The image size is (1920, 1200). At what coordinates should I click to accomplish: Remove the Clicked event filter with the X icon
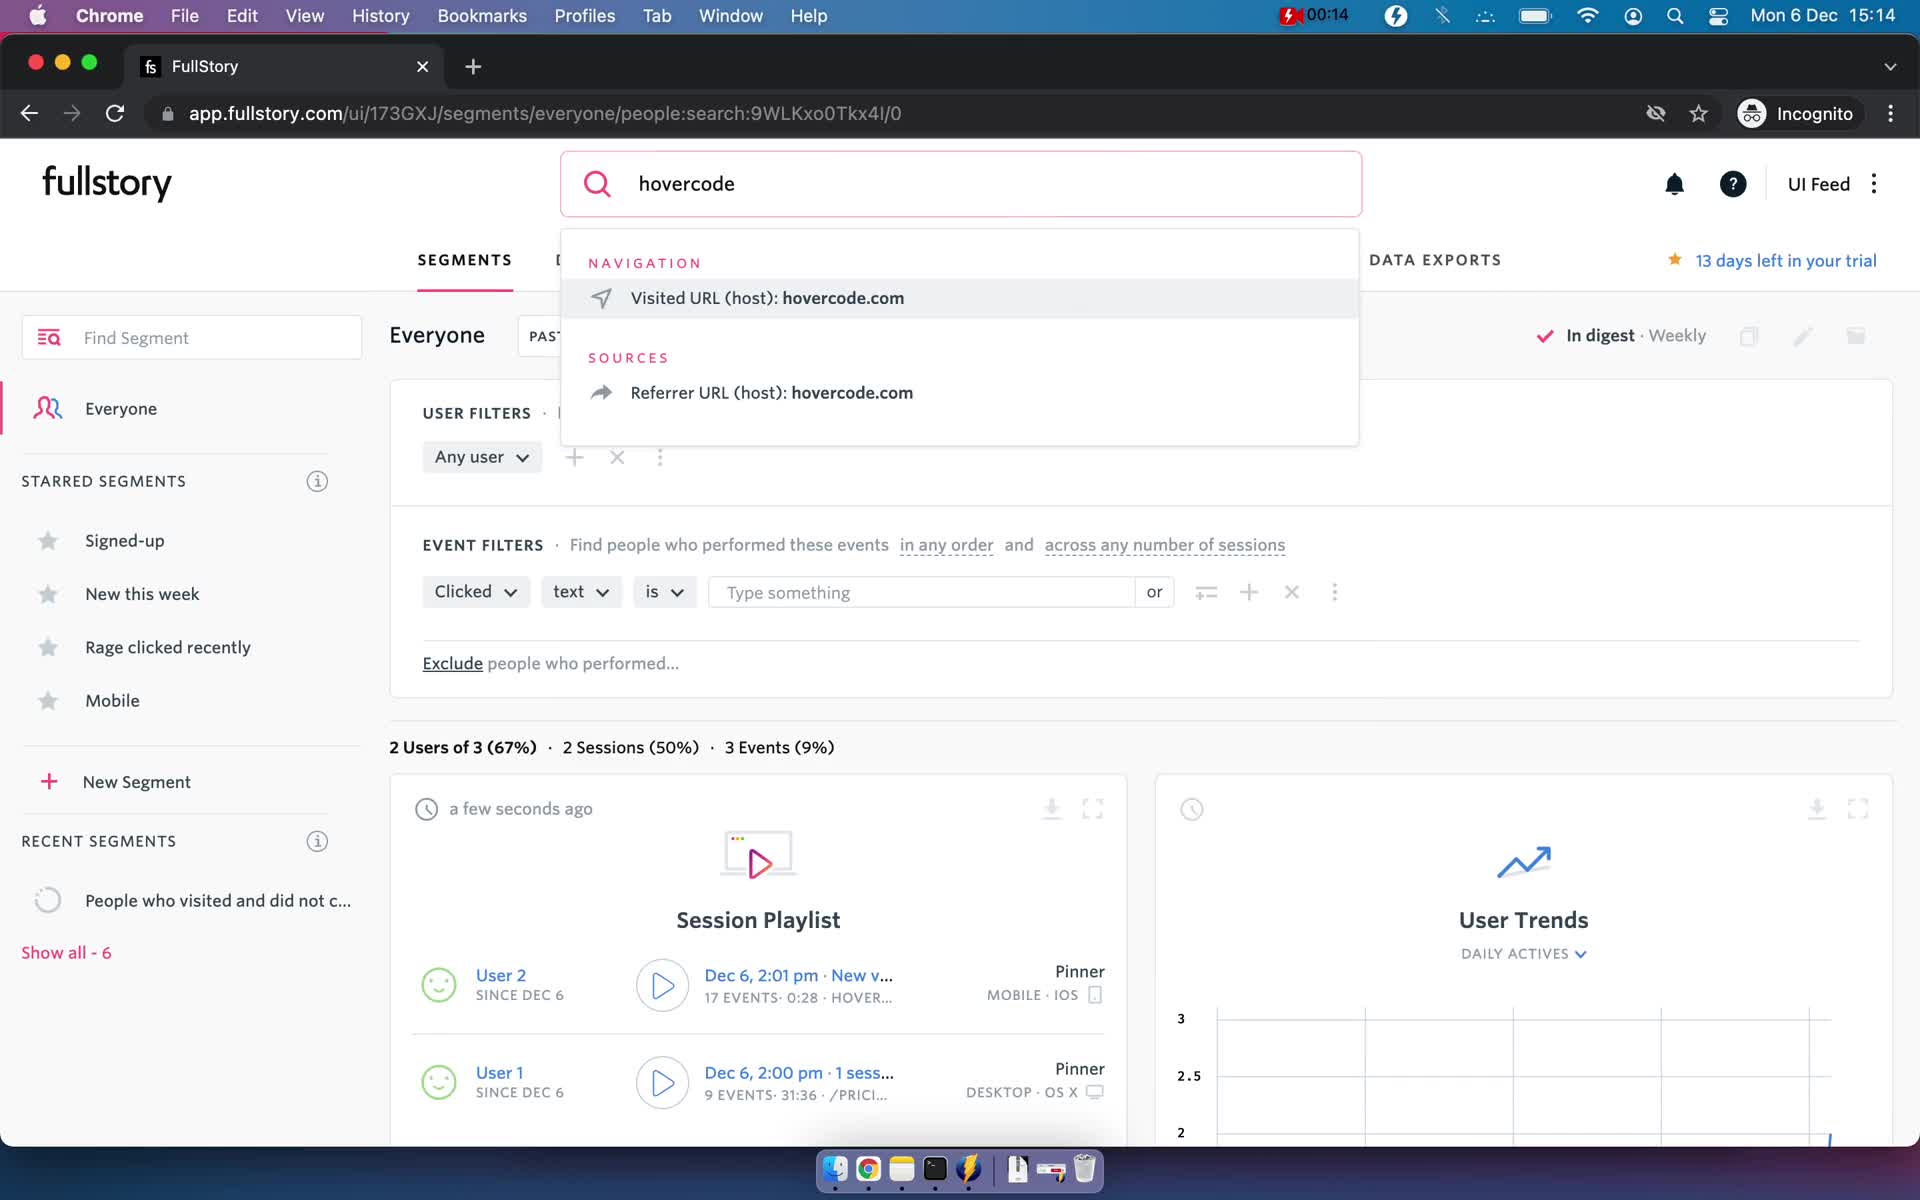pyautogui.click(x=1292, y=592)
